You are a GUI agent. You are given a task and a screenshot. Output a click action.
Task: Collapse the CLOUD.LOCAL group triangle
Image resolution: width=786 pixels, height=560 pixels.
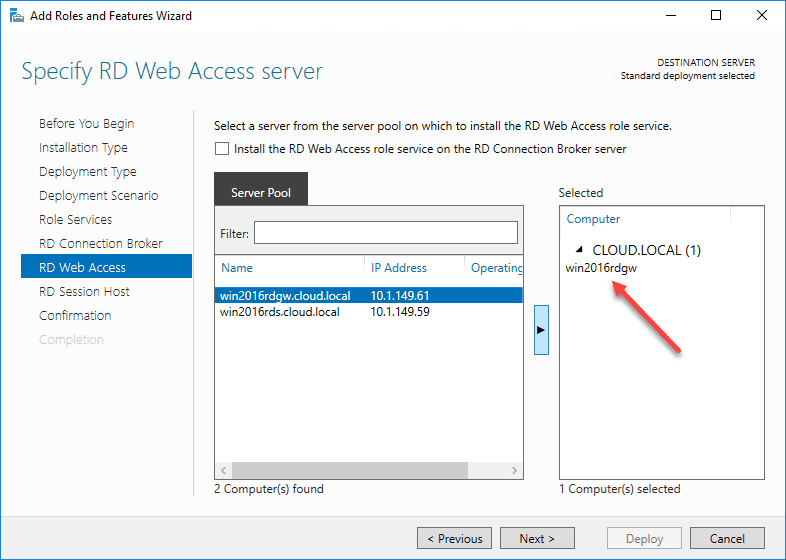click(x=579, y=251)
